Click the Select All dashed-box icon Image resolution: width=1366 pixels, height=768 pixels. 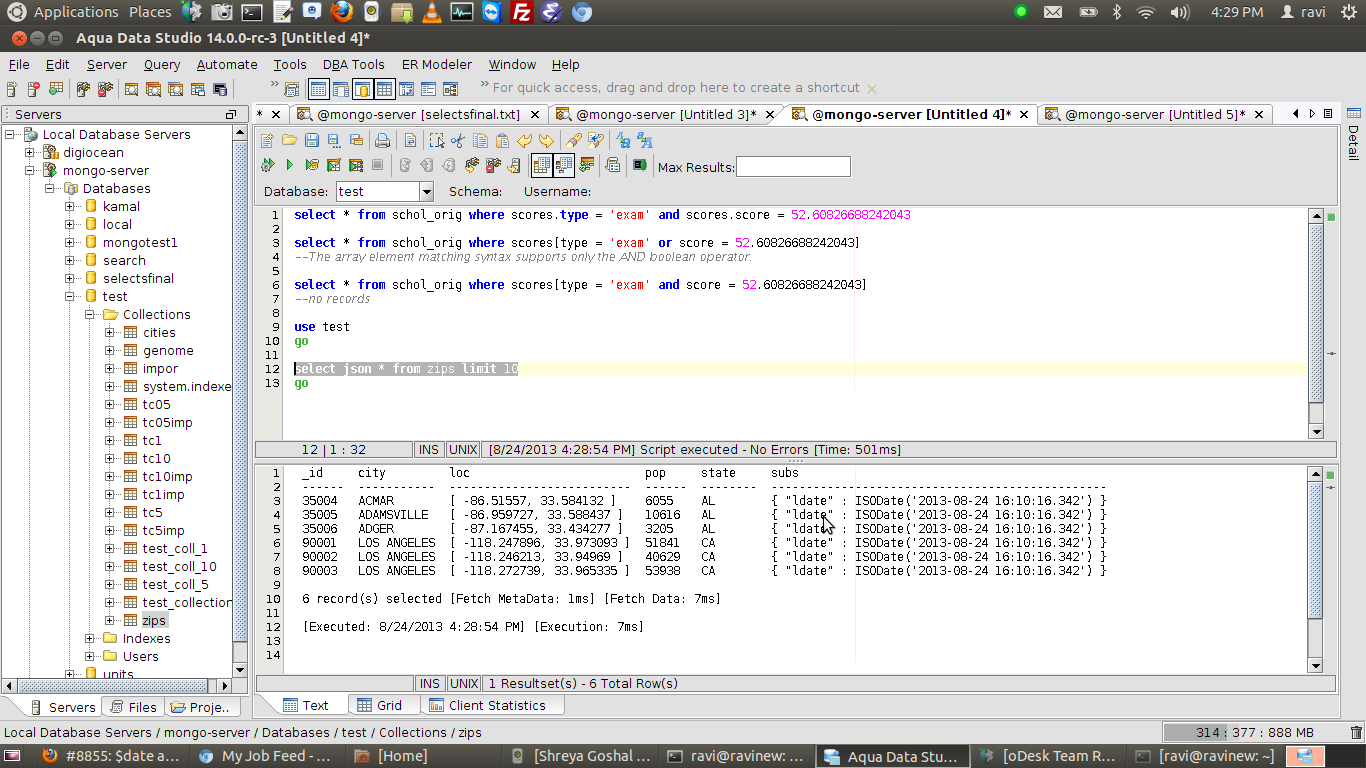(x=437, y=141)
